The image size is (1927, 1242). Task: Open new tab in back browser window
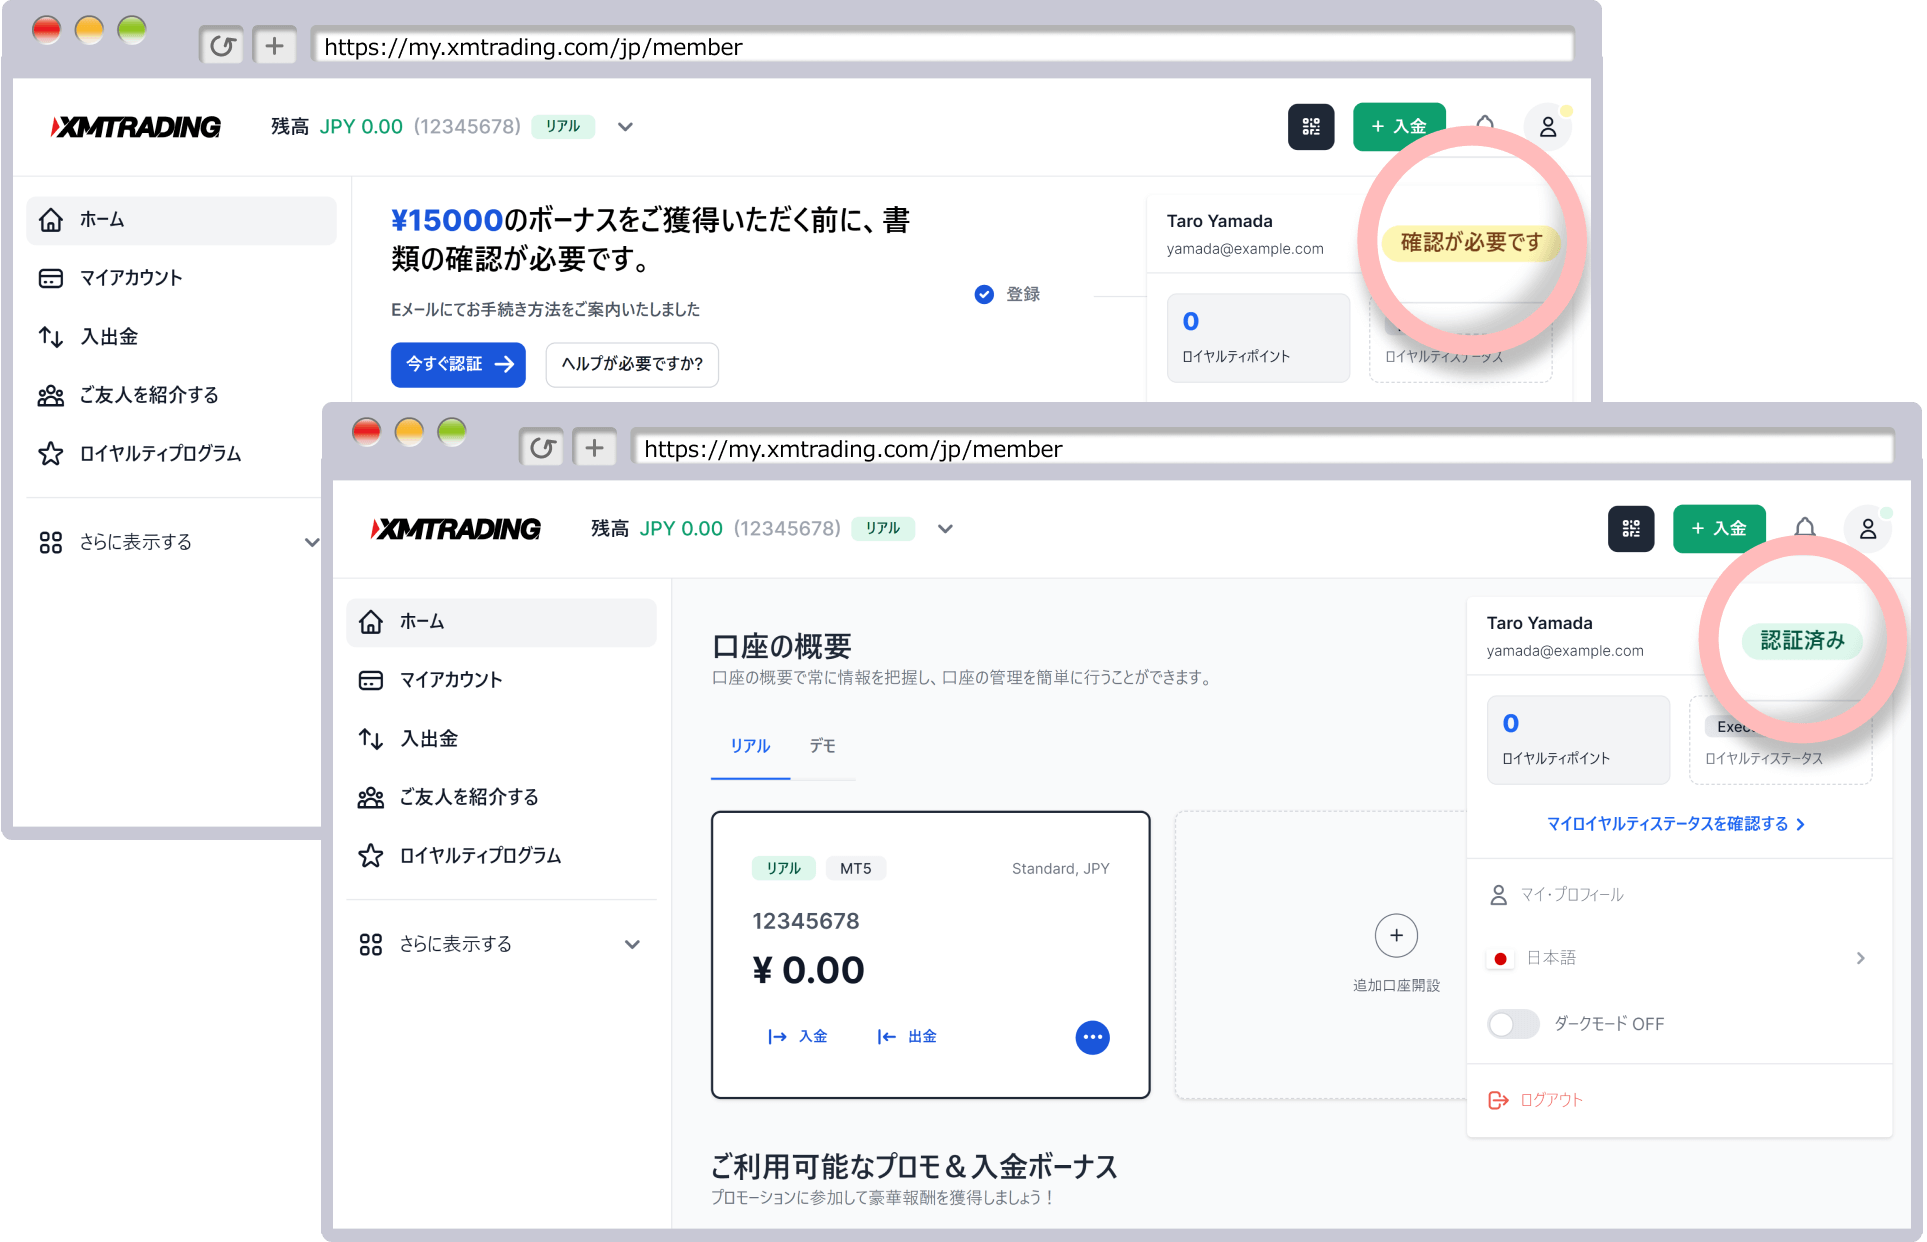tap(275, 45)
